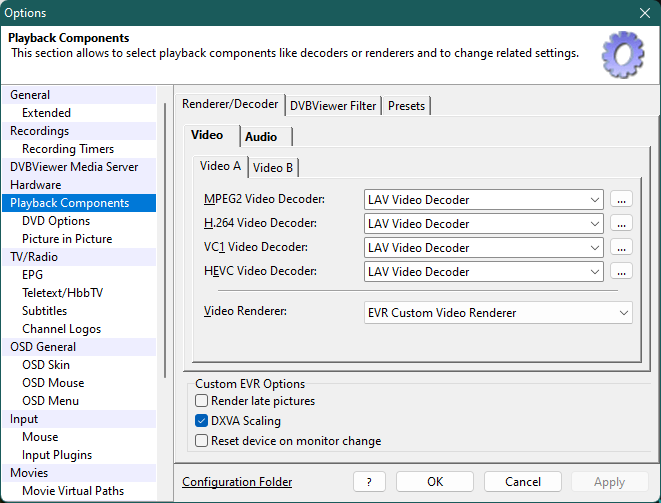The image size is (661, 503).
Task: Switch to the DVBViewer Filter tab
Action: tap(334, 106)
